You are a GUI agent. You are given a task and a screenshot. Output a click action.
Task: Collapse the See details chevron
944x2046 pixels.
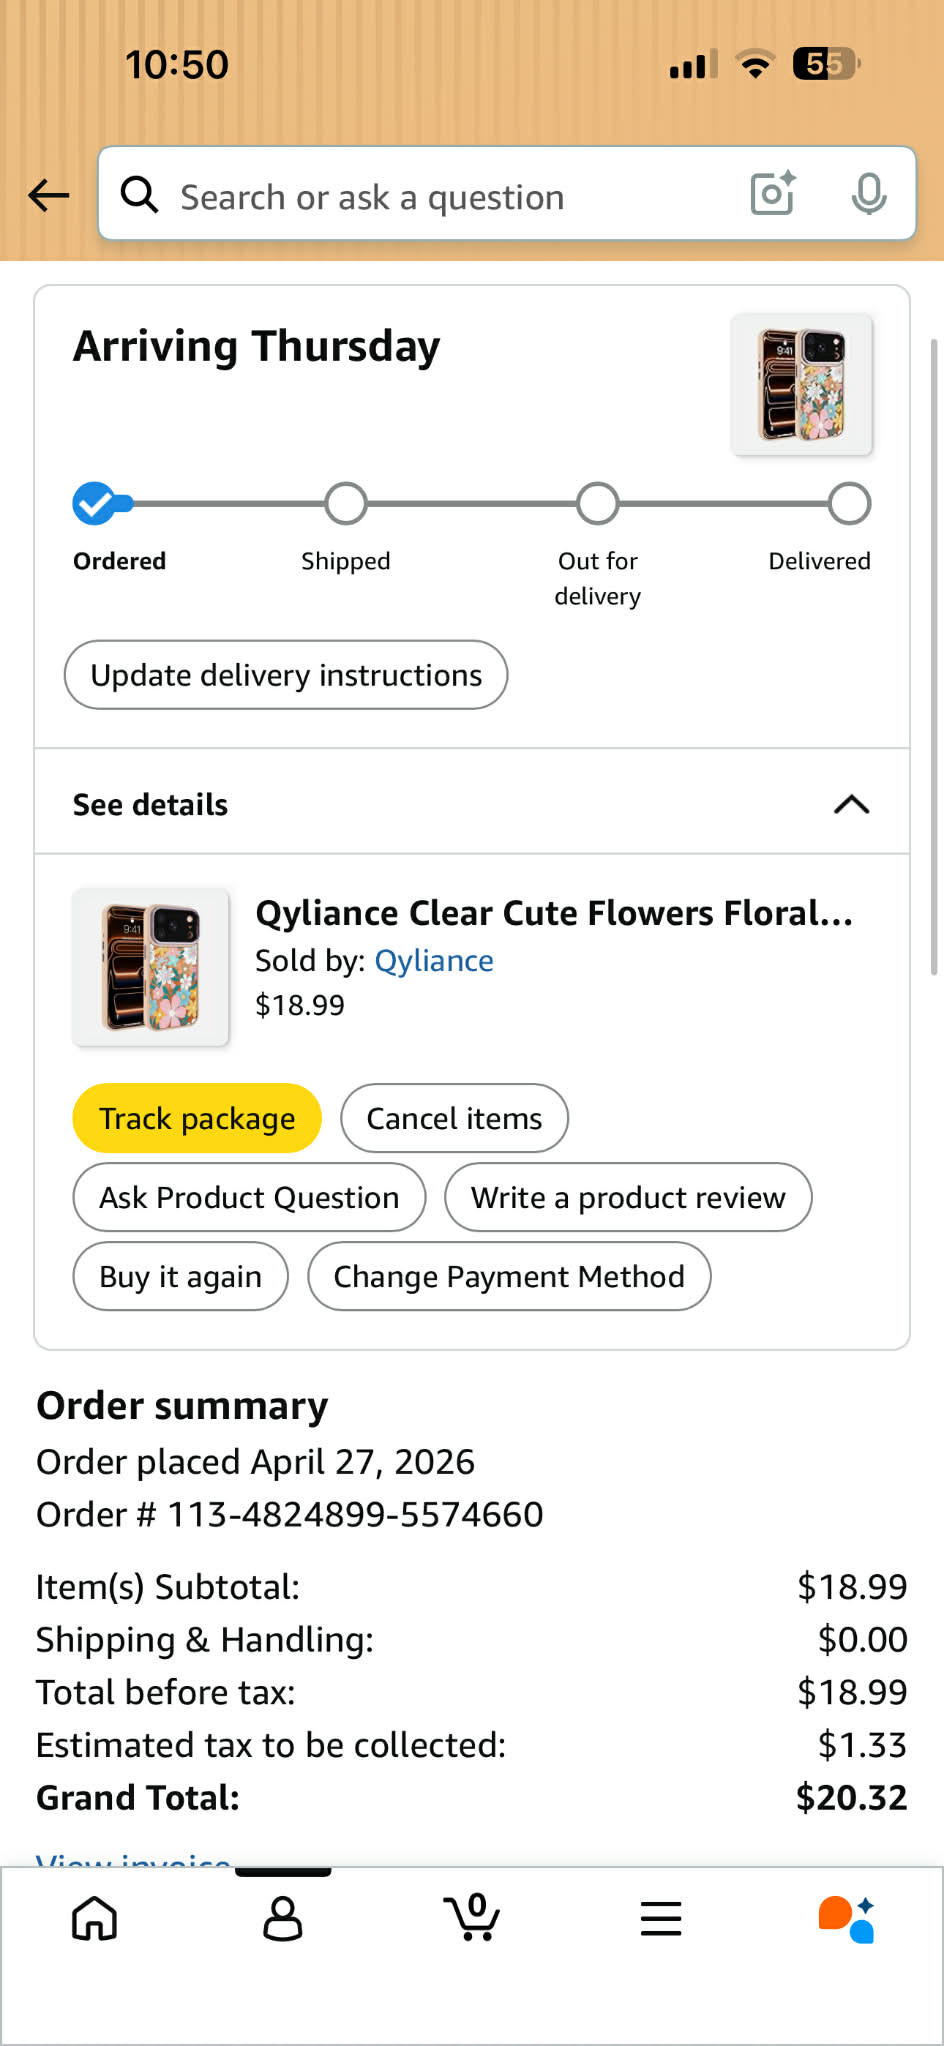click(852, 804)
